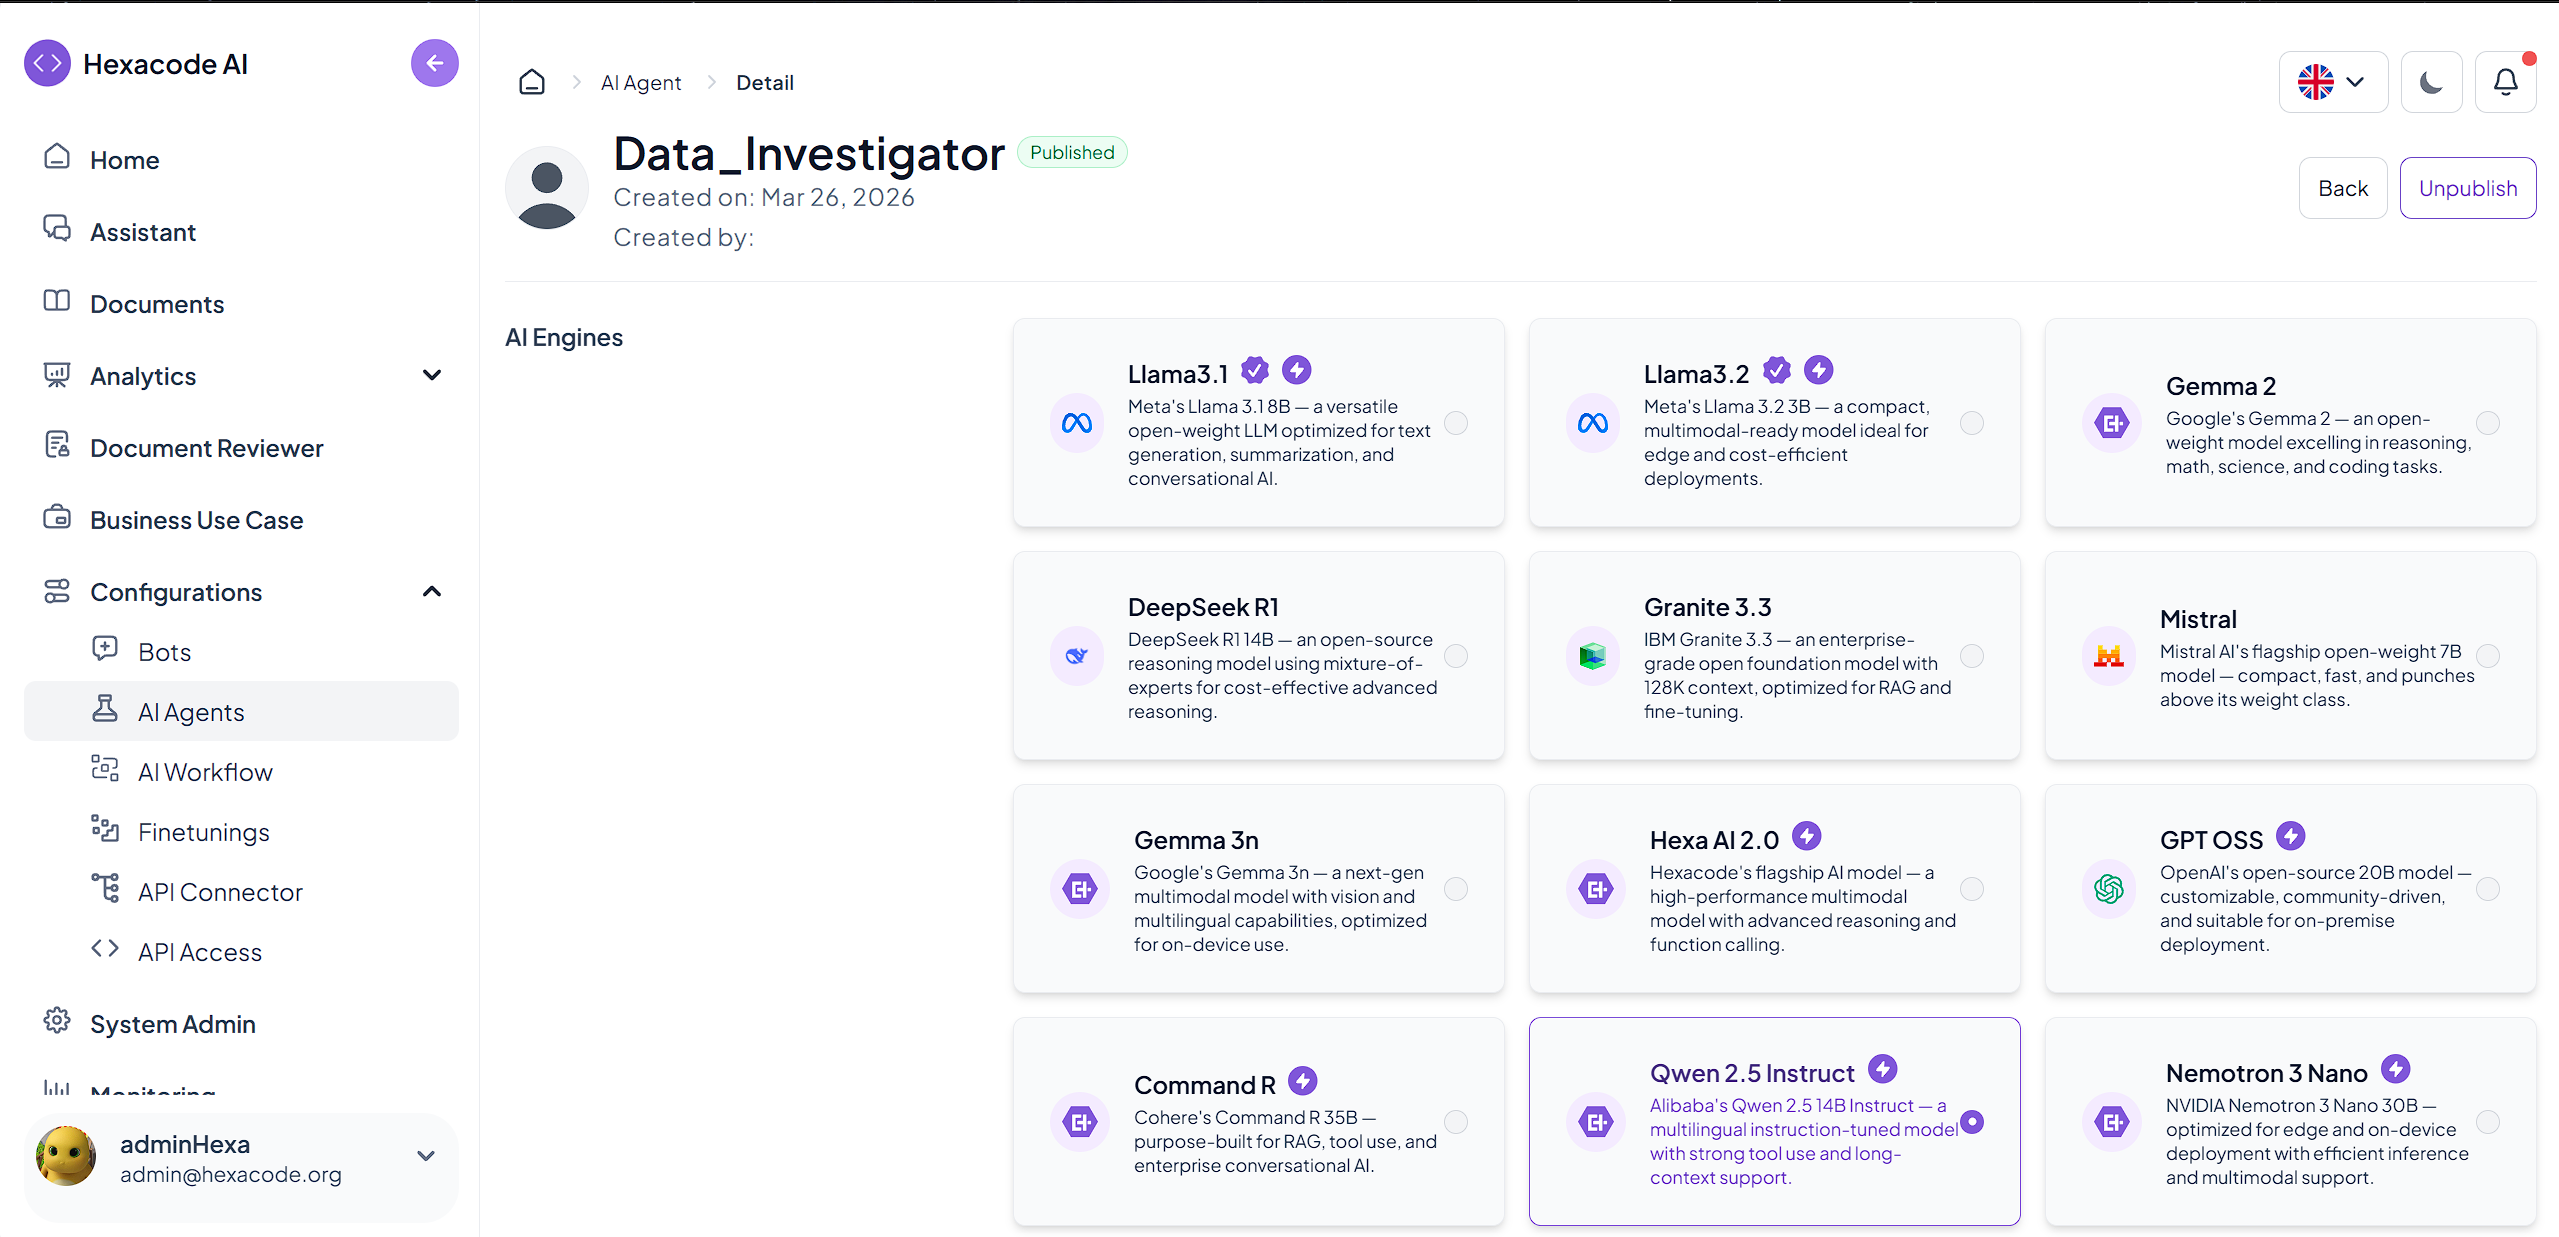The width and height of the screenshot is (2559, 1237).
Task: Click the DeepSeek R1 whale logo
Action: point(1077,656)
